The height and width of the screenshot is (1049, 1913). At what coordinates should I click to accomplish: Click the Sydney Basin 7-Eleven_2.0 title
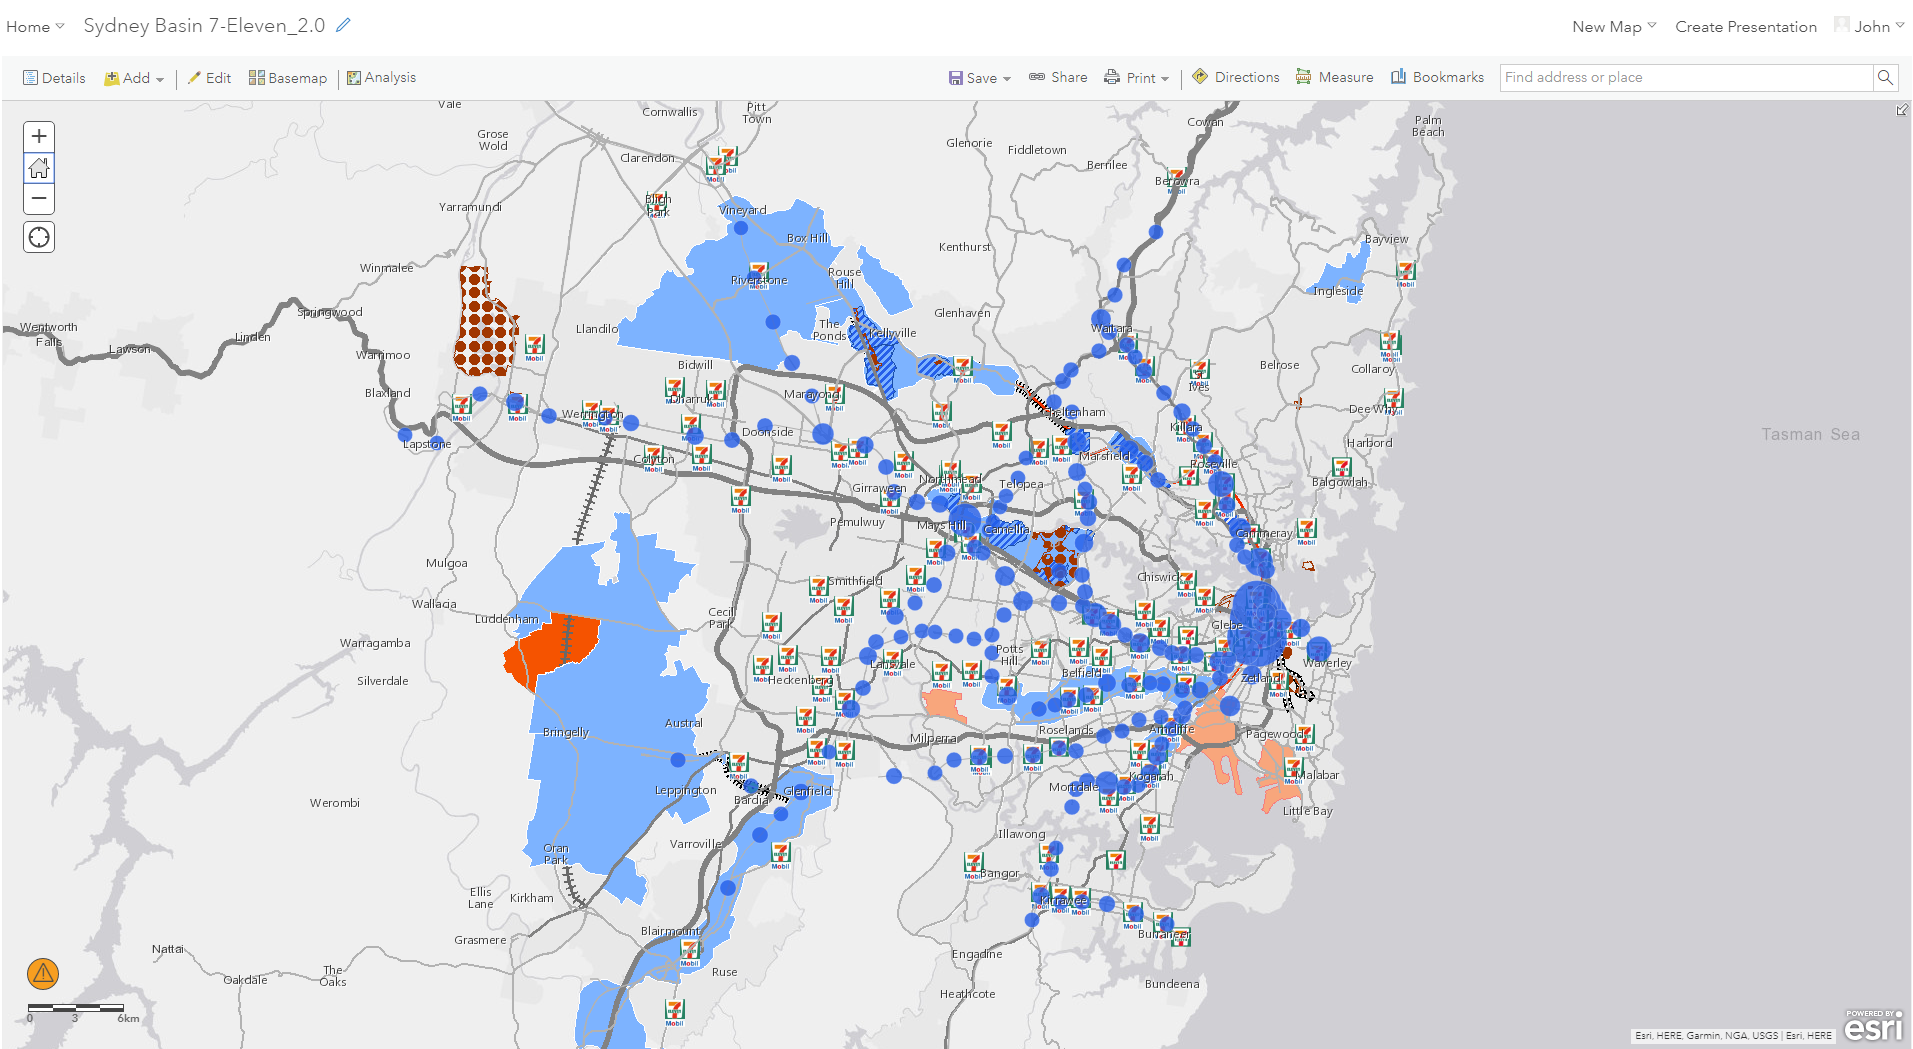[204, 25]
